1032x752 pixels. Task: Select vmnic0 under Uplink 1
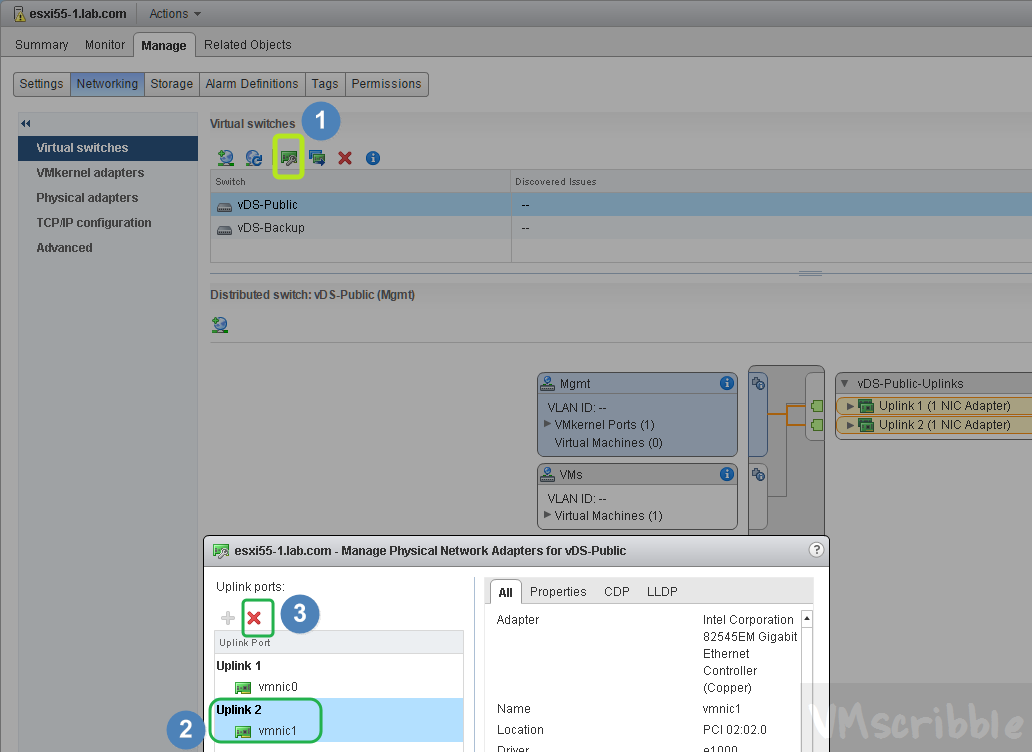point(278,687)
